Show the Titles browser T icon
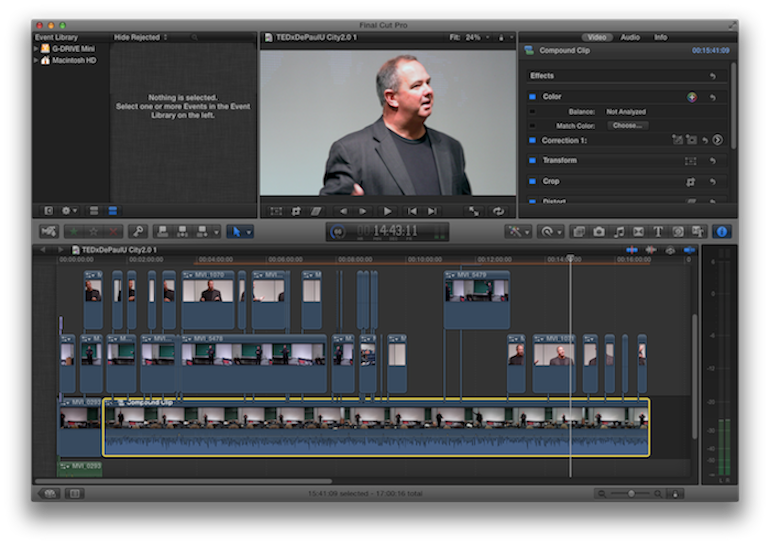The width and height of the screenshot is (770, 545). pyautogui.click(x=658, y=231)
